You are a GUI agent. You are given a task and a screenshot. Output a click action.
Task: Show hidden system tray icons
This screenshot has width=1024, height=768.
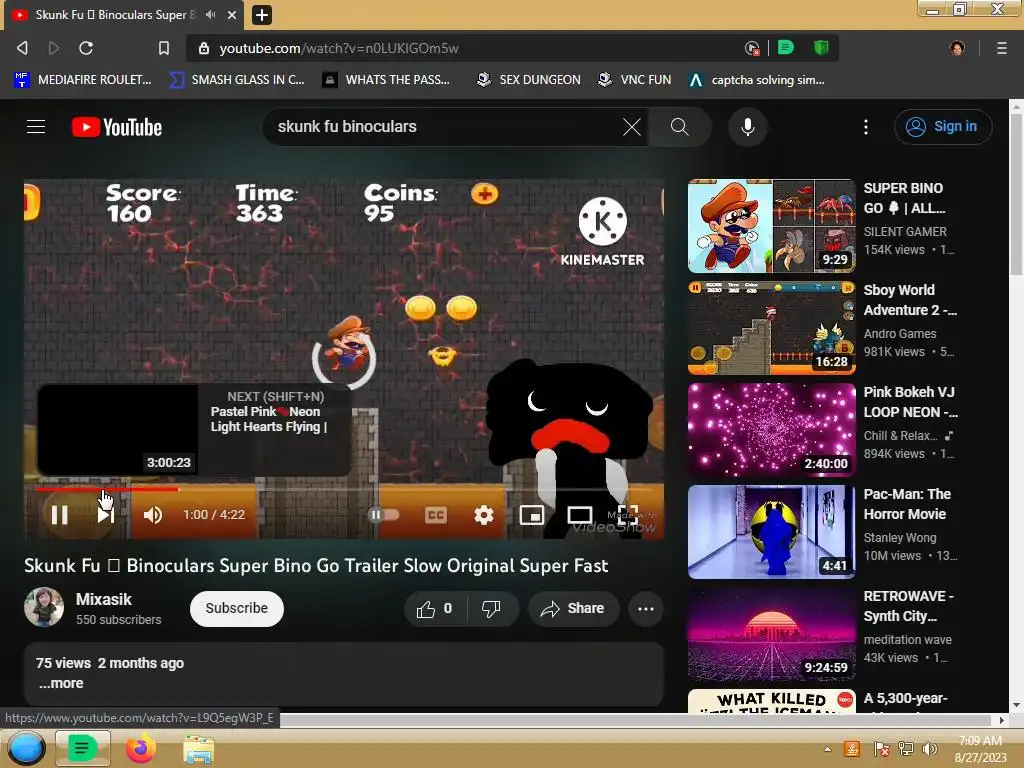(x=827, y=749)
